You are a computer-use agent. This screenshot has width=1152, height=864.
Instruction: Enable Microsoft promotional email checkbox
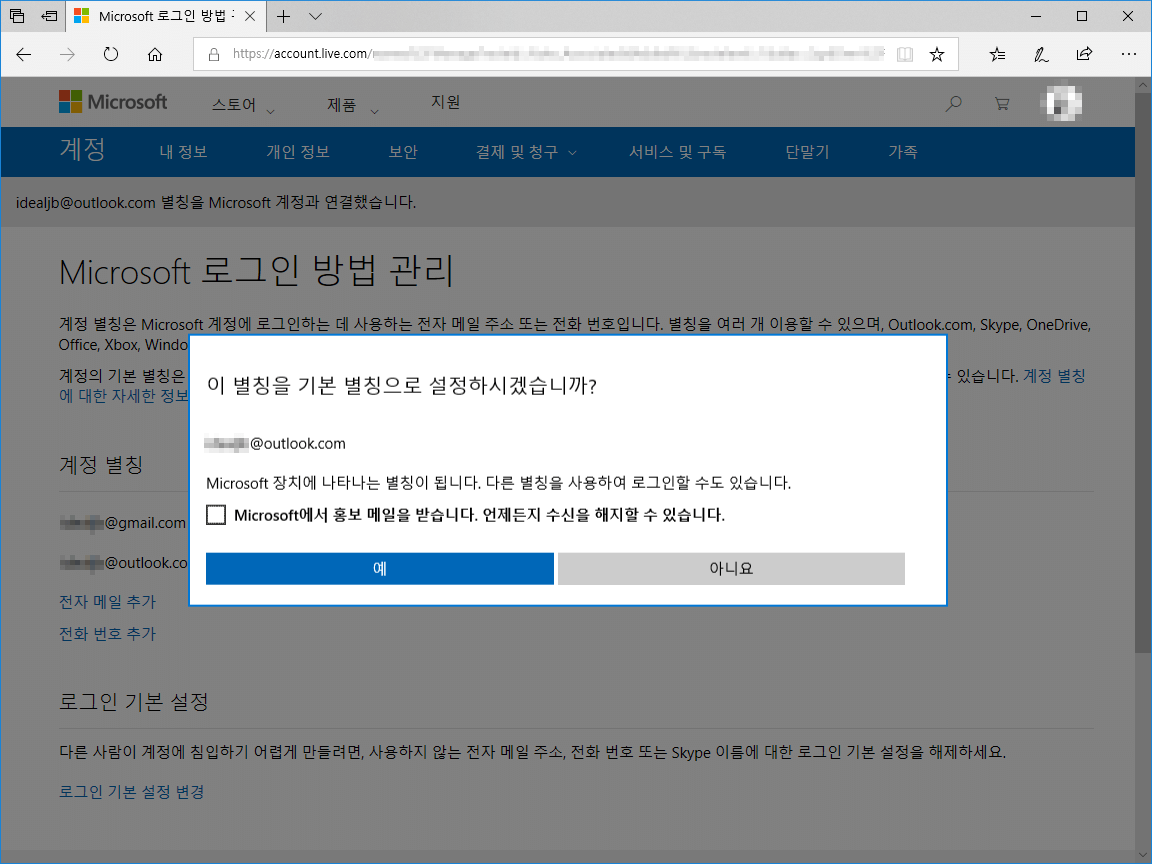point(216,515)
